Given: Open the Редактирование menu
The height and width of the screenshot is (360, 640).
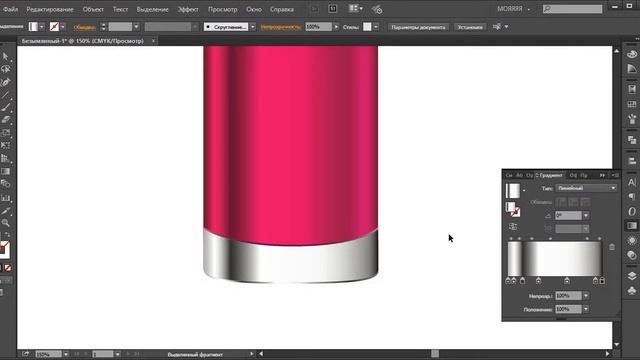Looking at the screenshot, I should click(50, 9).
